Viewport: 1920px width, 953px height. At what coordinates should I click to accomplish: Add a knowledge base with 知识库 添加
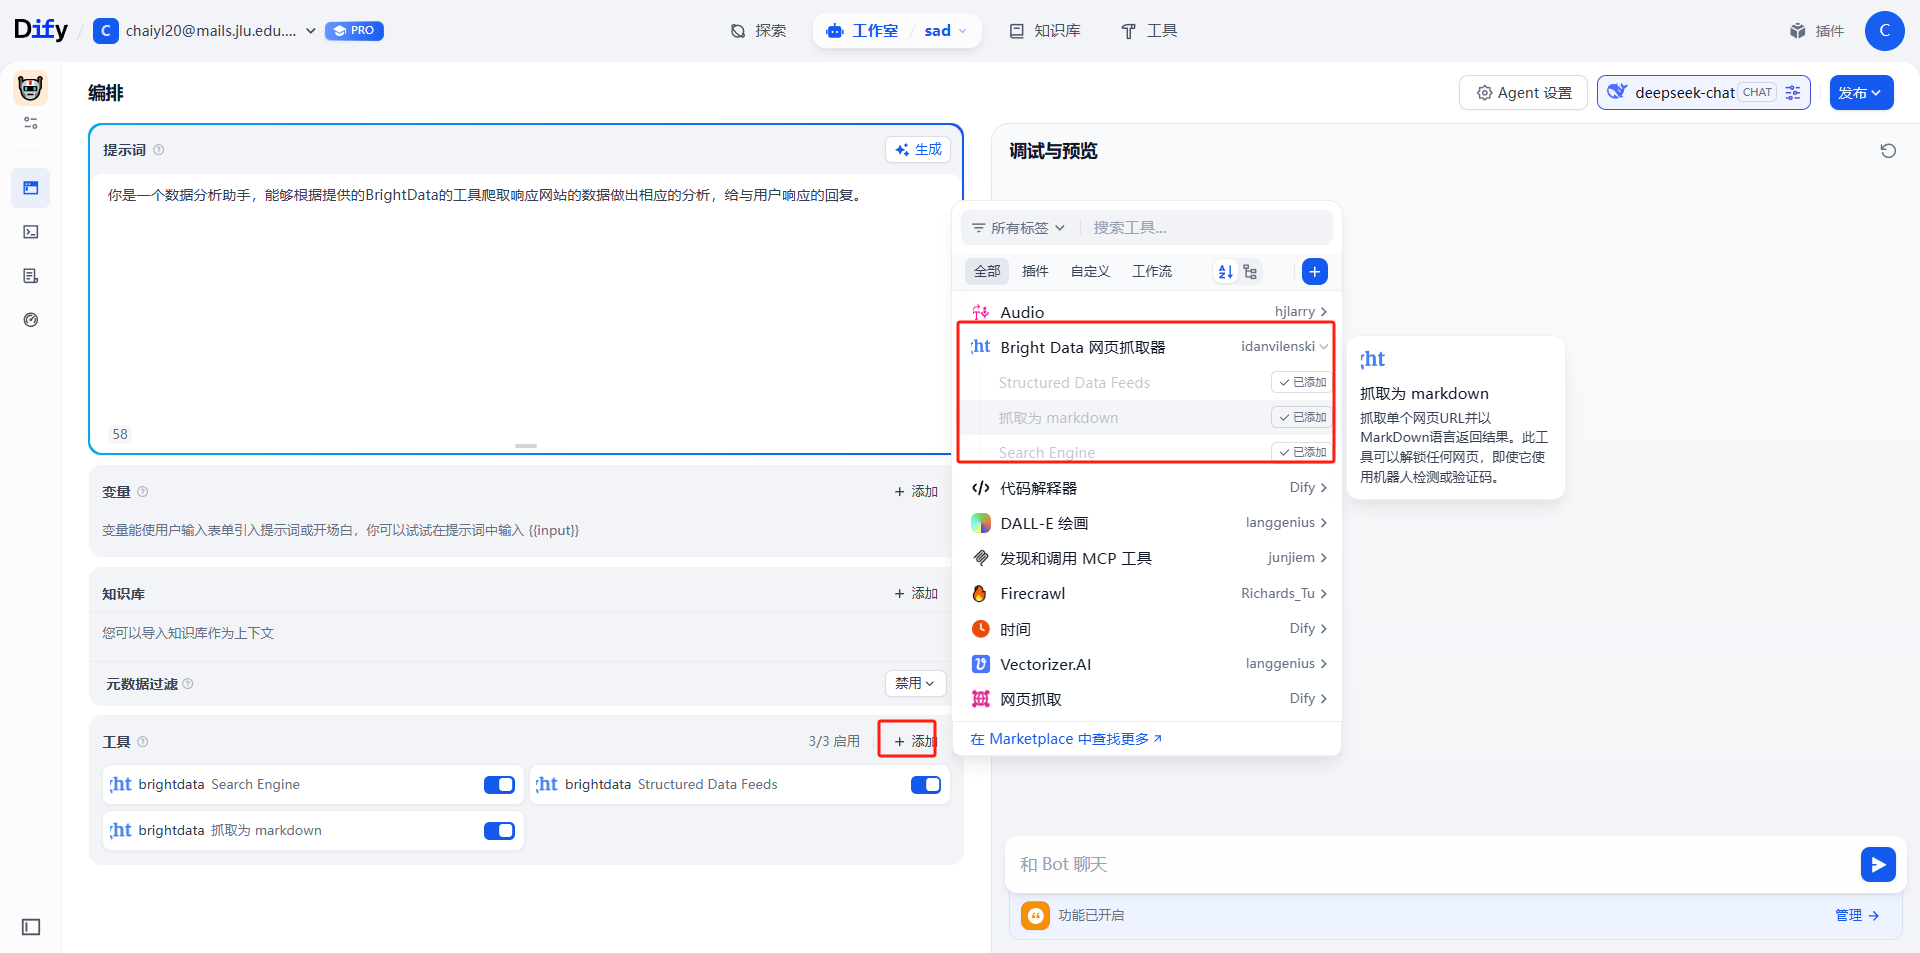tap(916, 593)
